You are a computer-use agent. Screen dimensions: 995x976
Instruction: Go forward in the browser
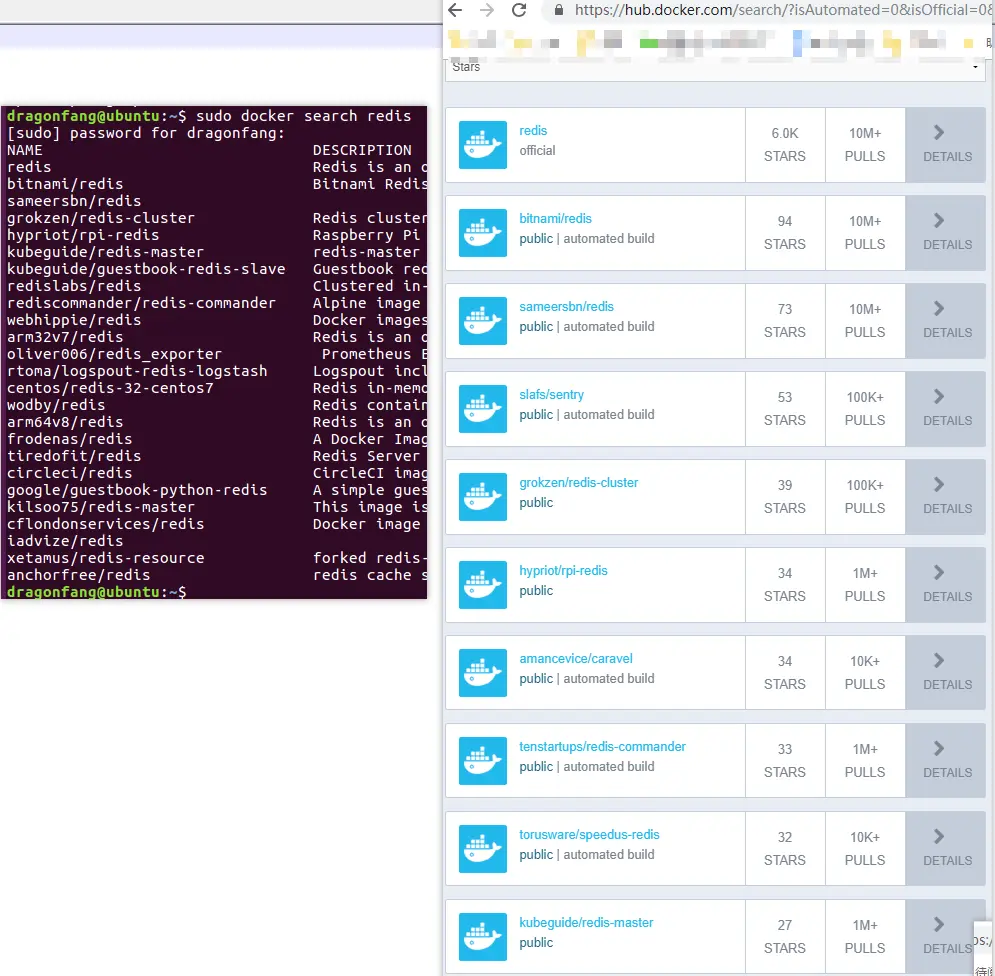click(487, 10)
